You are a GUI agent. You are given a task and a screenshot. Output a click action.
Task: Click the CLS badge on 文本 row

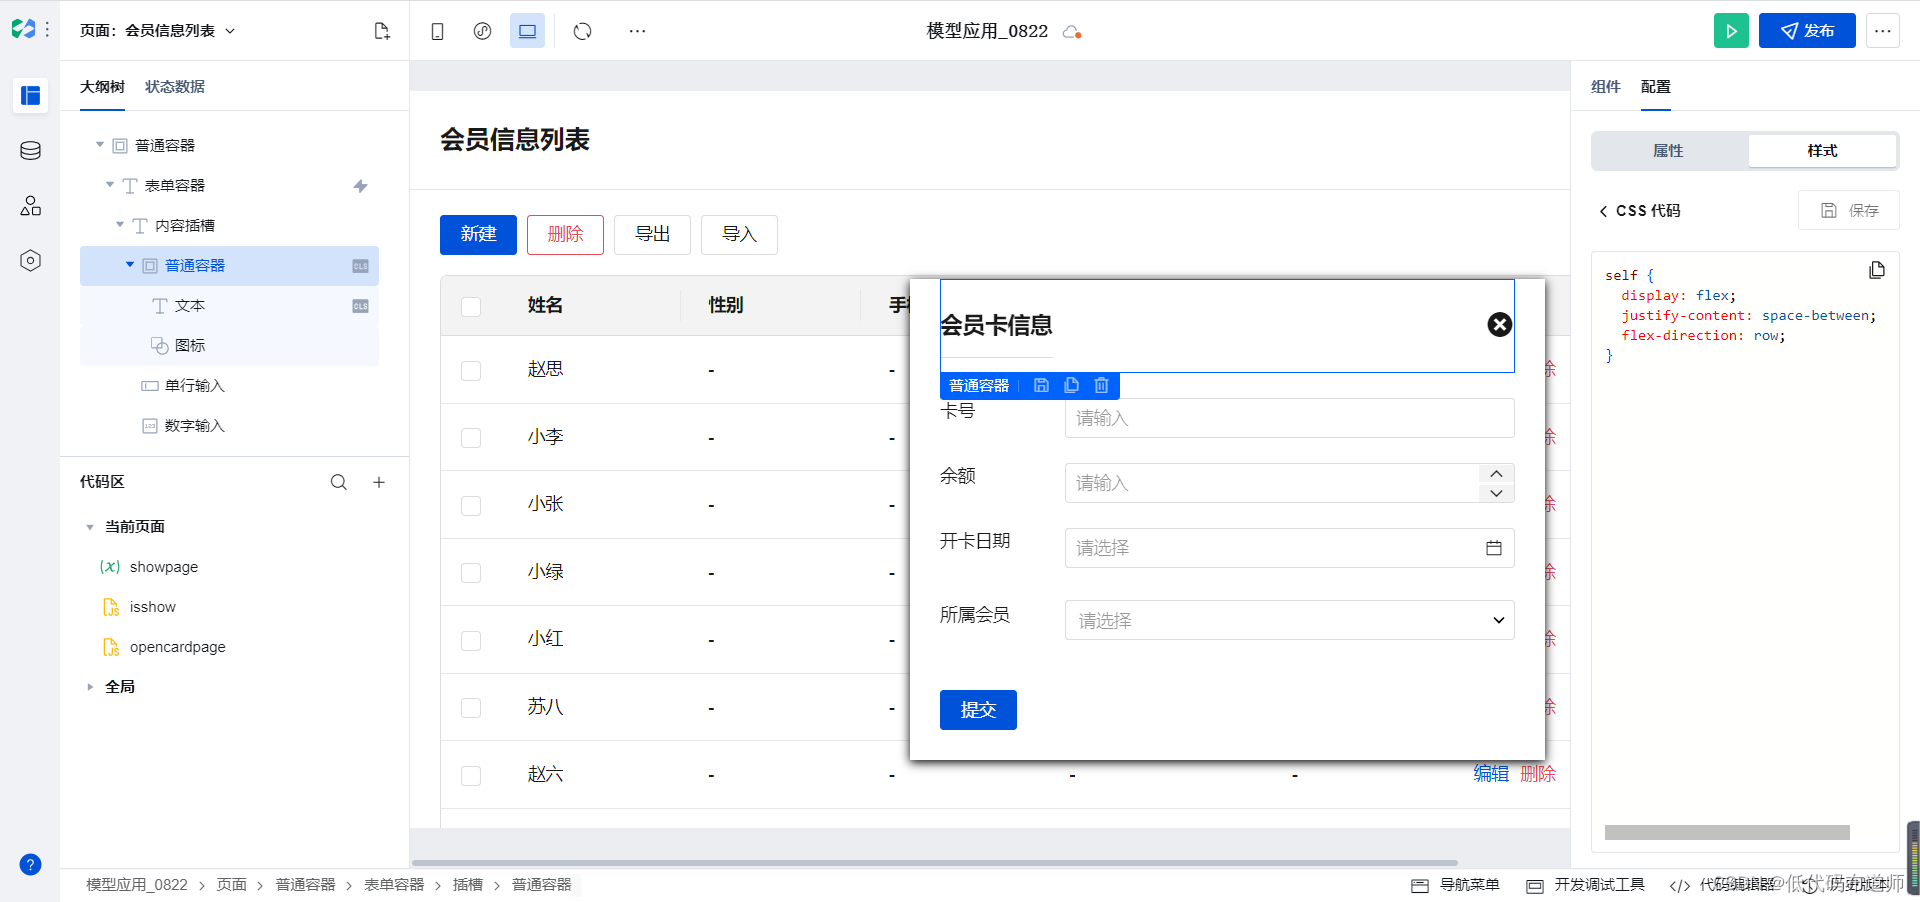361,306
